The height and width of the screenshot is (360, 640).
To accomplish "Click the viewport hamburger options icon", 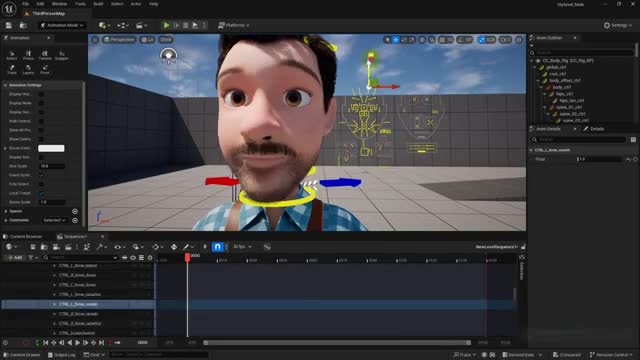I will [95, 40].
